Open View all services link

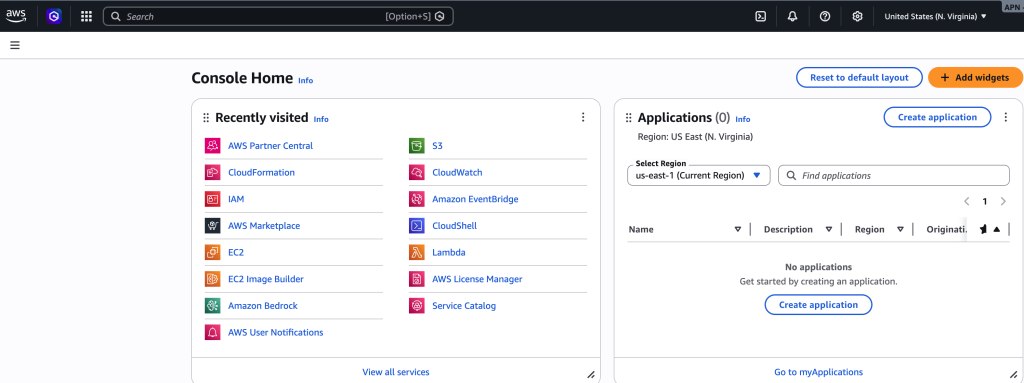396,372
